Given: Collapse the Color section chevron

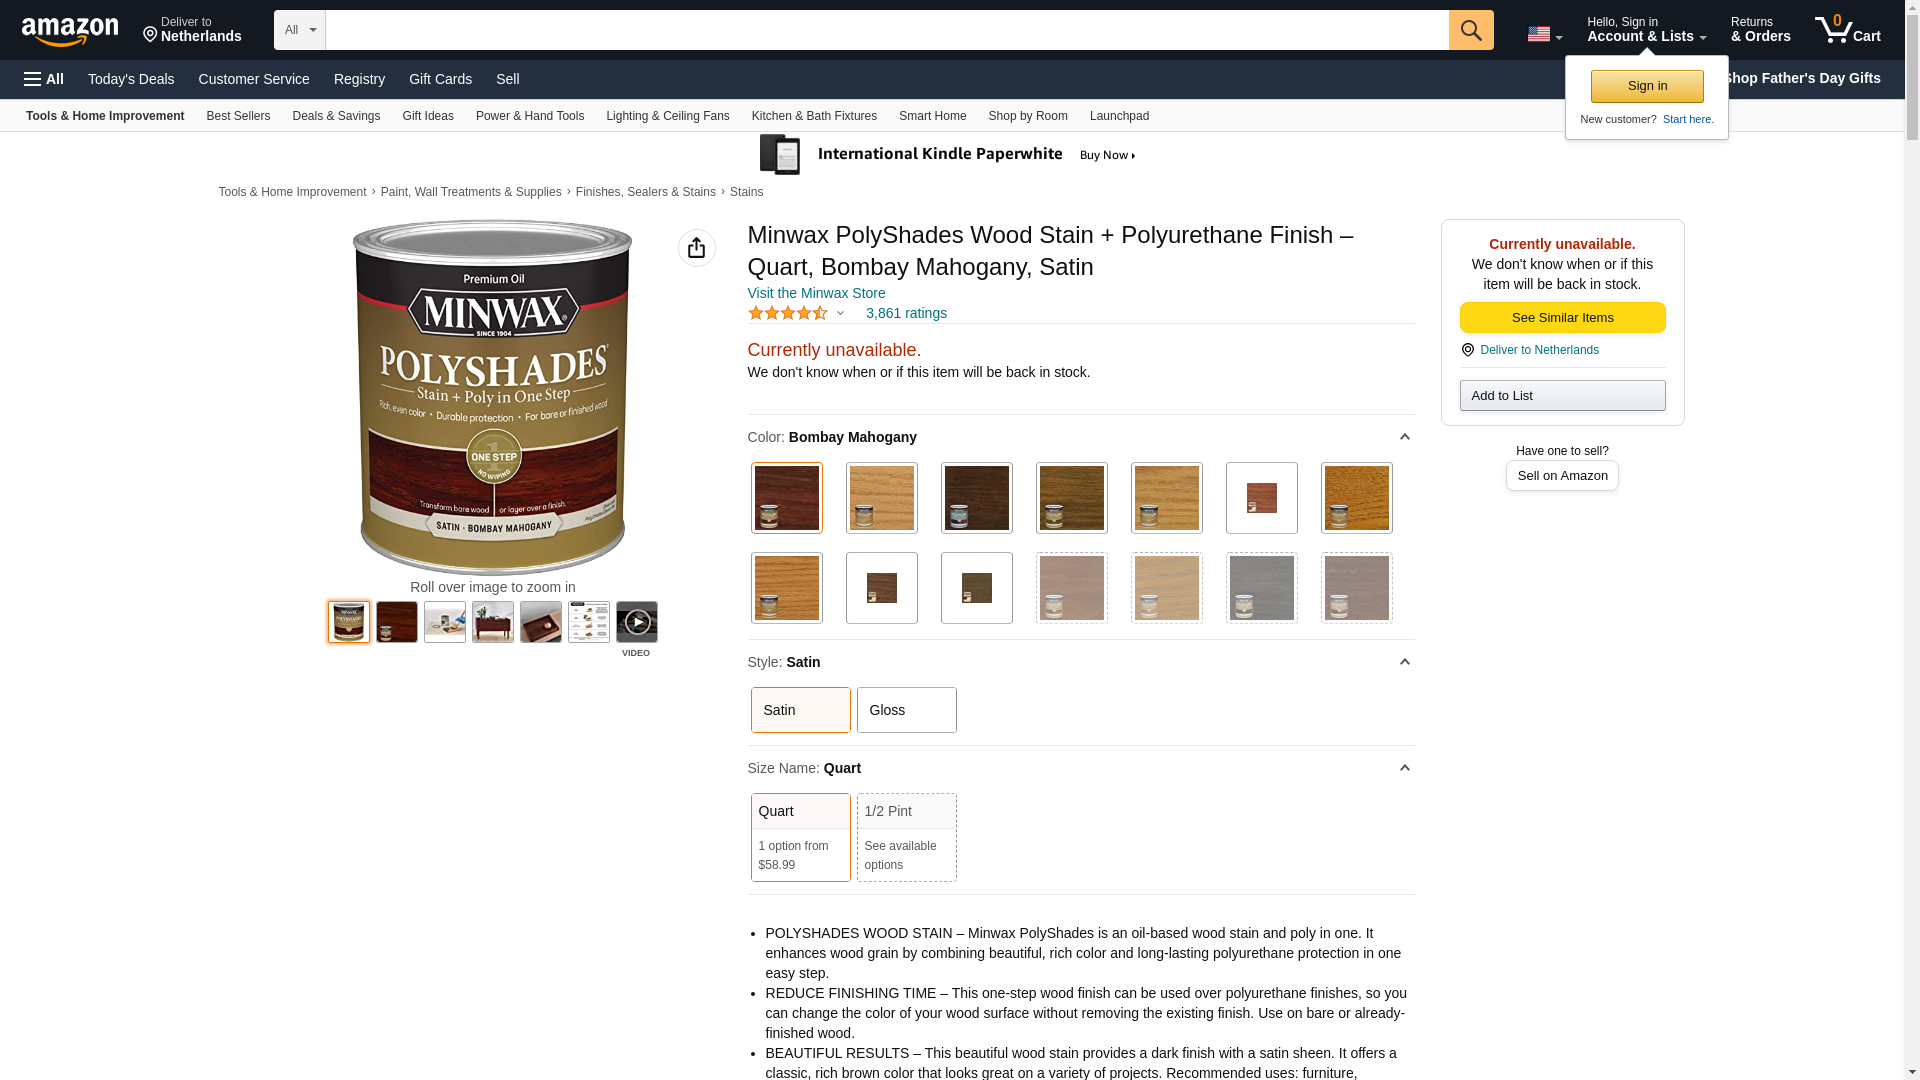Looking at the screenshot, I should [1404, 437].
